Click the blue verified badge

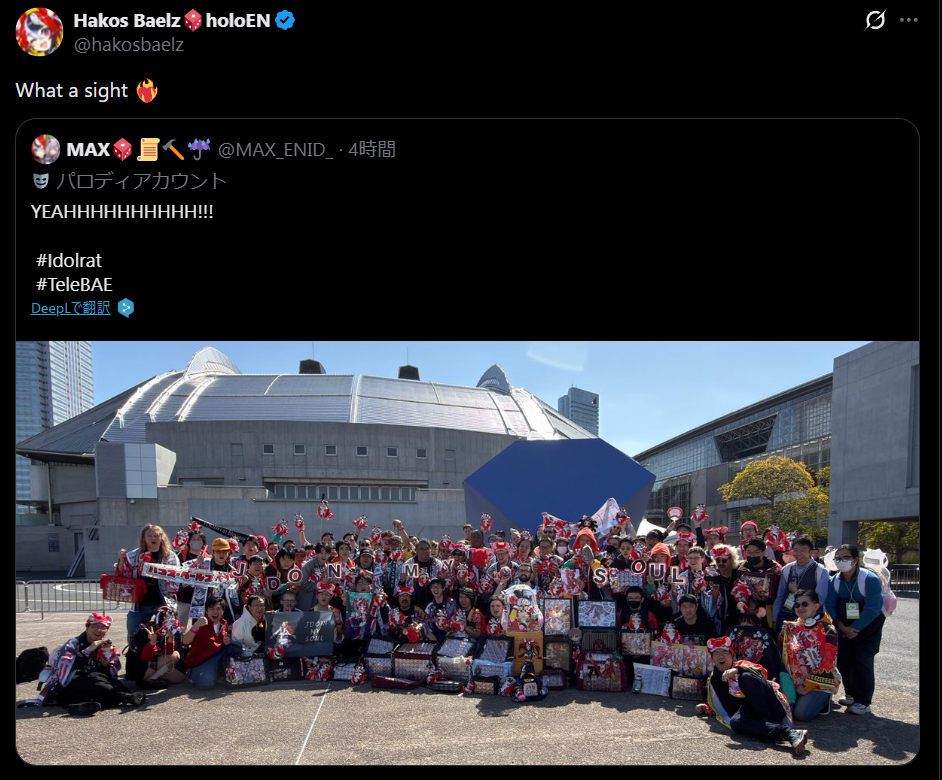pos(285,20)
